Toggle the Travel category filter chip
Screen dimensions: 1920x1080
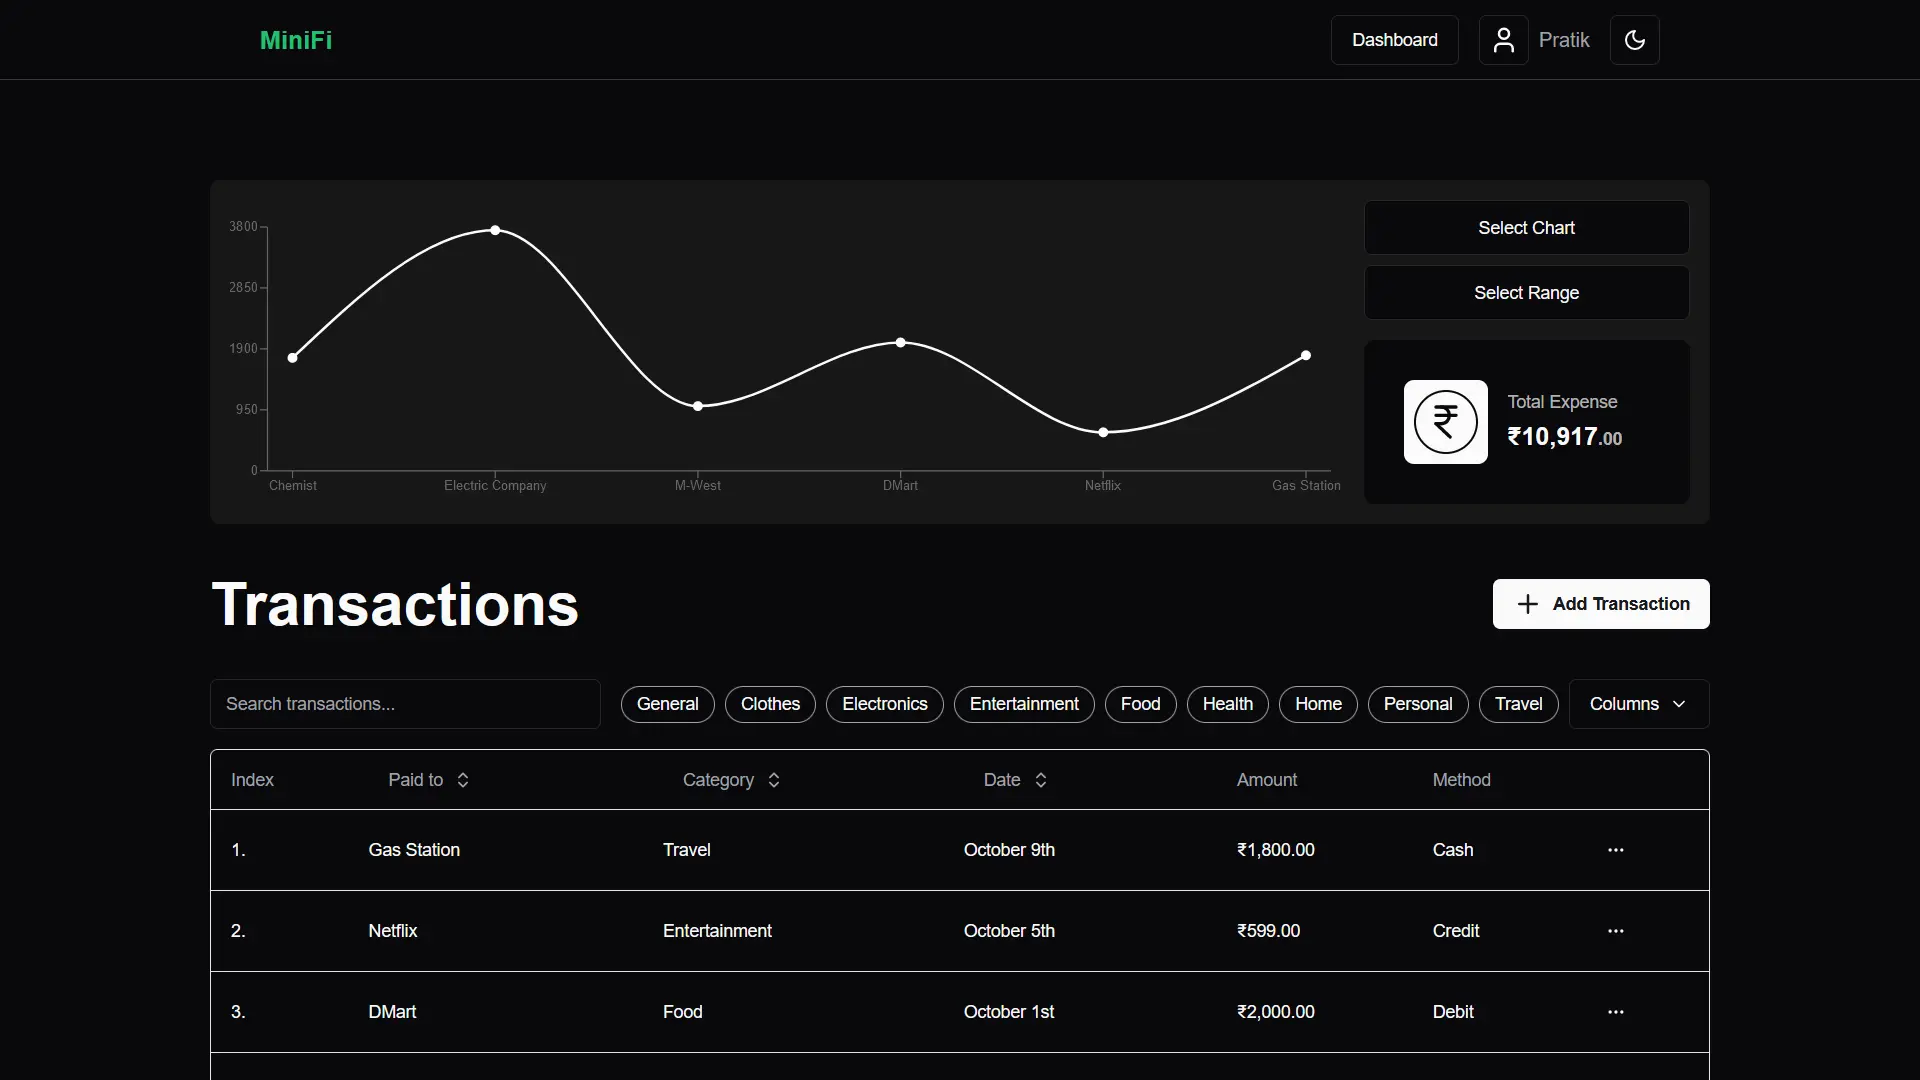(1518, 704)
